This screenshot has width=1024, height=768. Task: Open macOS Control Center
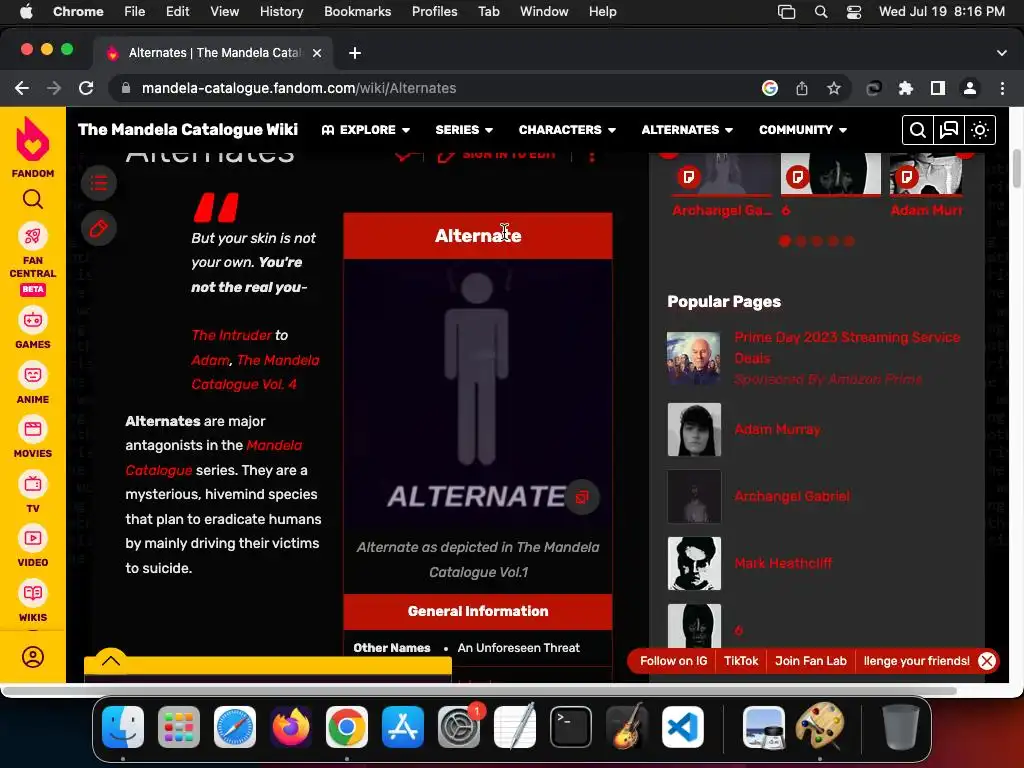click(x=854, y=12)
